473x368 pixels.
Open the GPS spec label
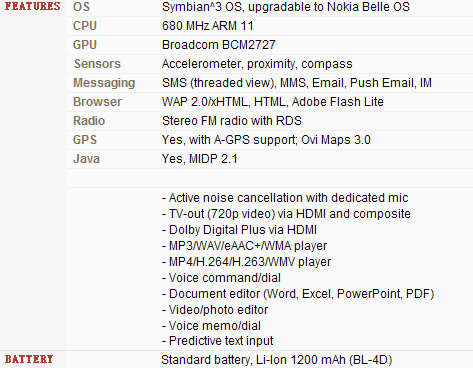tap(85, 140)
